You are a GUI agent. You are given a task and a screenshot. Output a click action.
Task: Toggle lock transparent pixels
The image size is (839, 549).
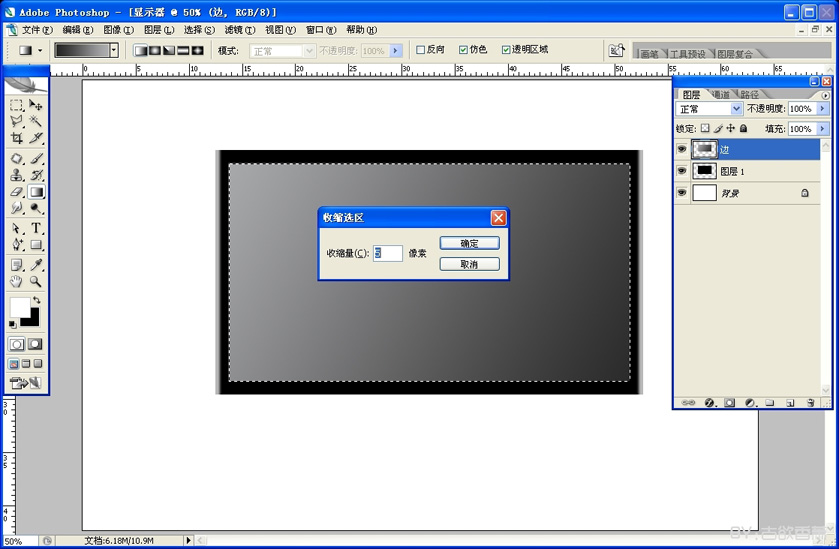coord(705,128)
